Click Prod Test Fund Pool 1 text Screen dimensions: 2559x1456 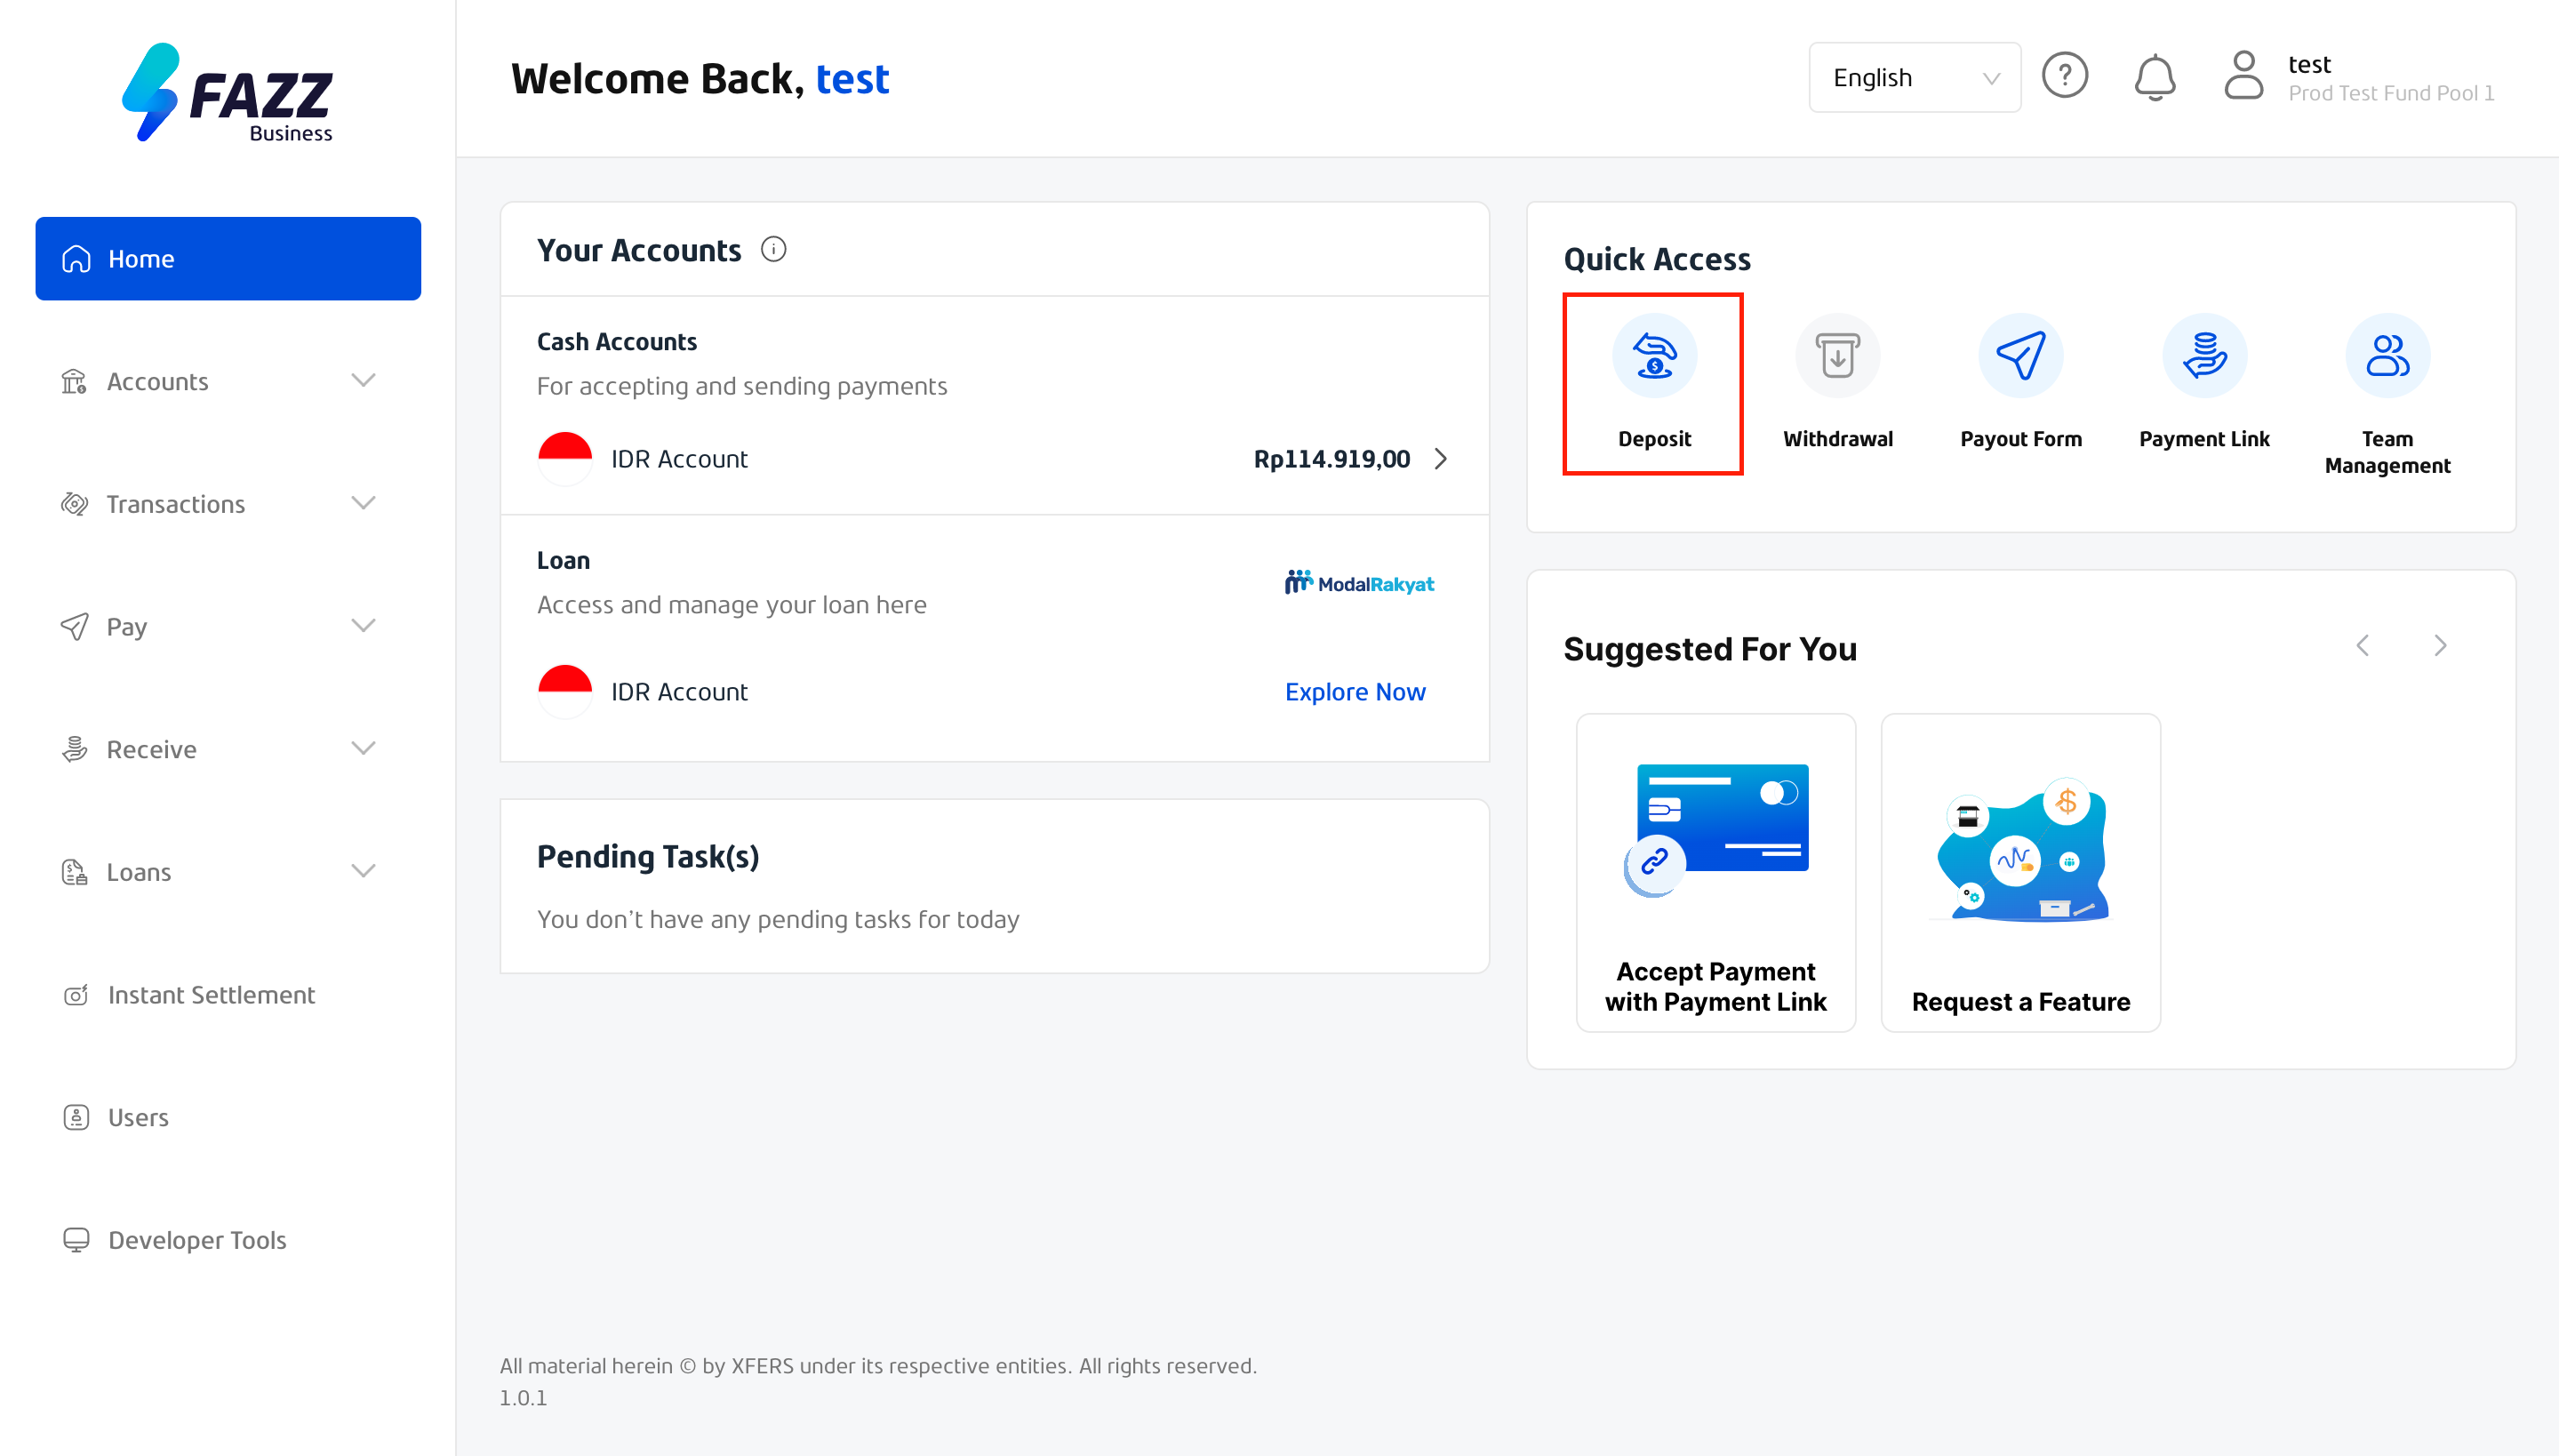2391,93
